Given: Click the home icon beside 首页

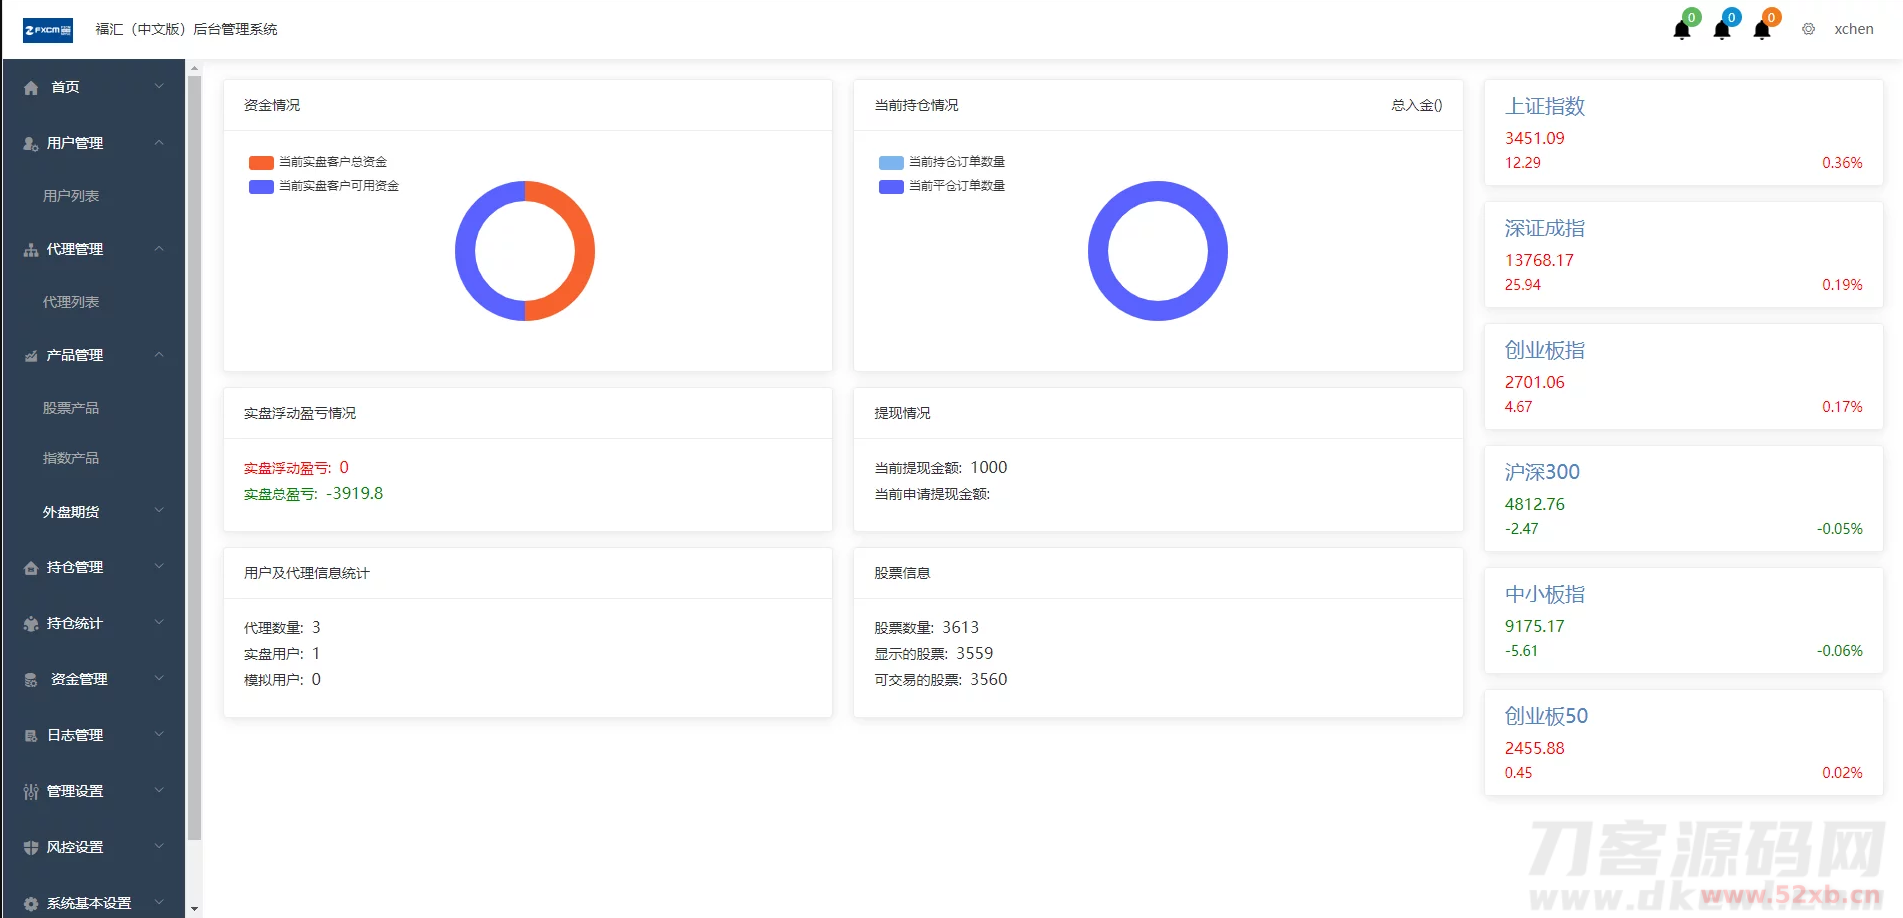Looking at the screenshot, I should (31, 88).
